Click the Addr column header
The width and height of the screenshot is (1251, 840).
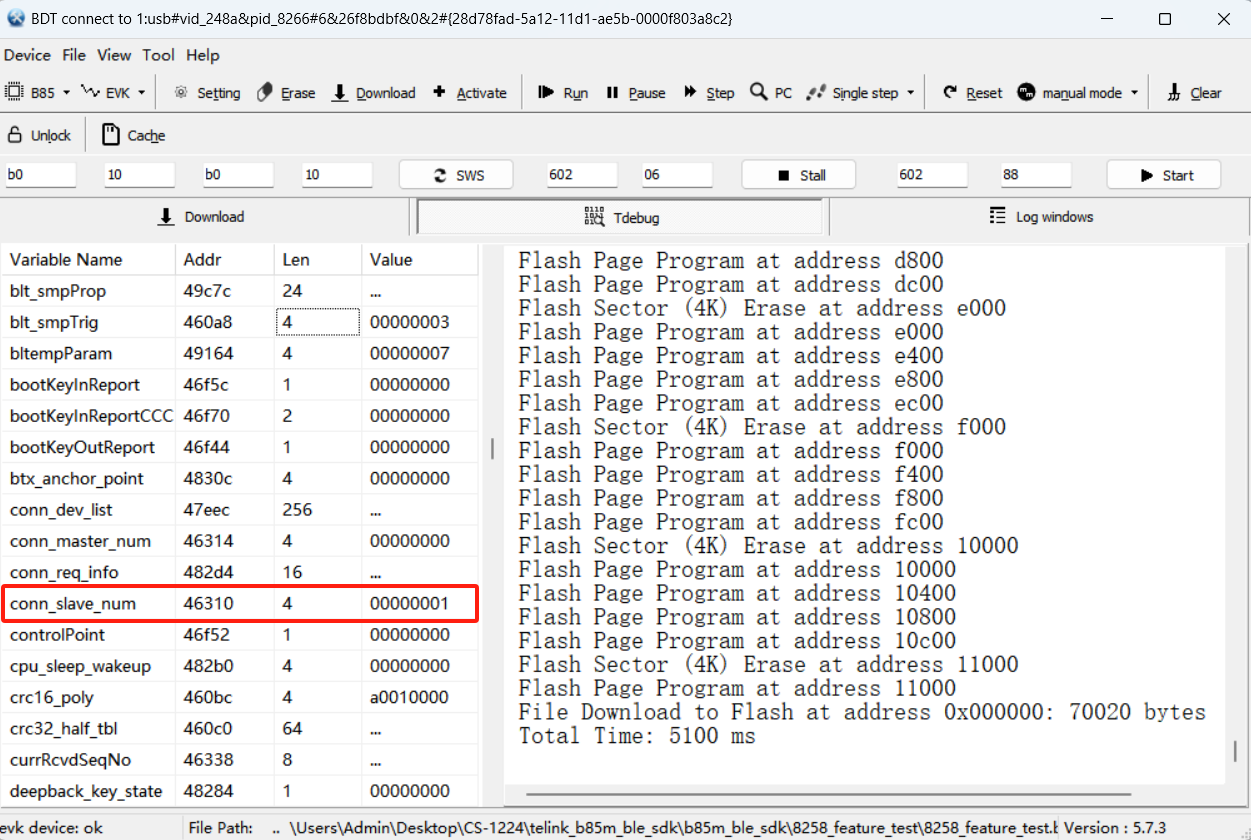(225, 259)
